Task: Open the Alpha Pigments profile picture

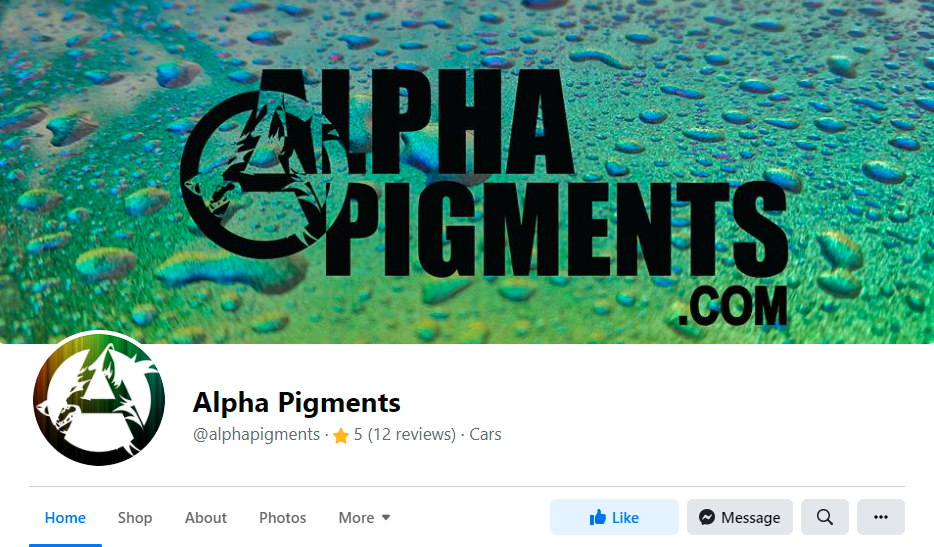Action: (x=99, y=399)
